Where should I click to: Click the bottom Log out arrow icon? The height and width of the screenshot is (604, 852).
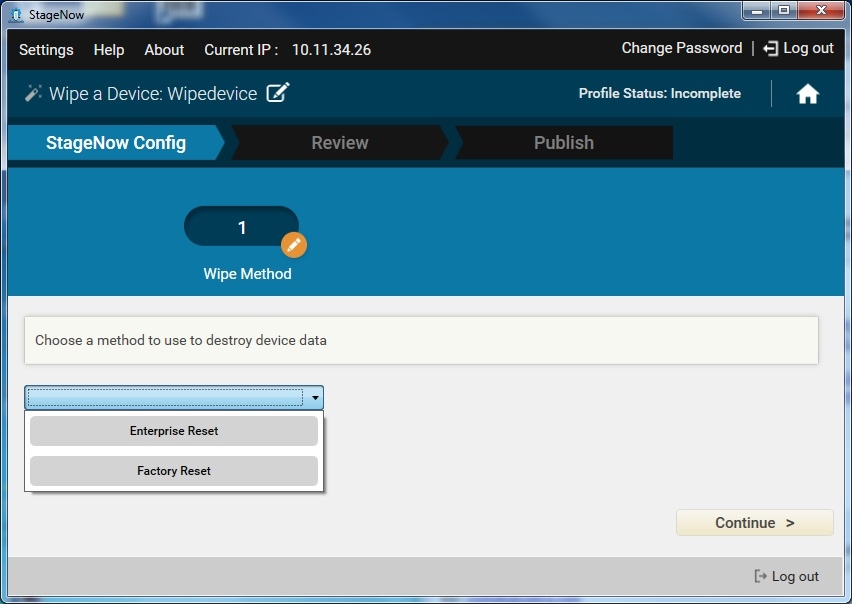pyautogui.click(x=760, y=576)
